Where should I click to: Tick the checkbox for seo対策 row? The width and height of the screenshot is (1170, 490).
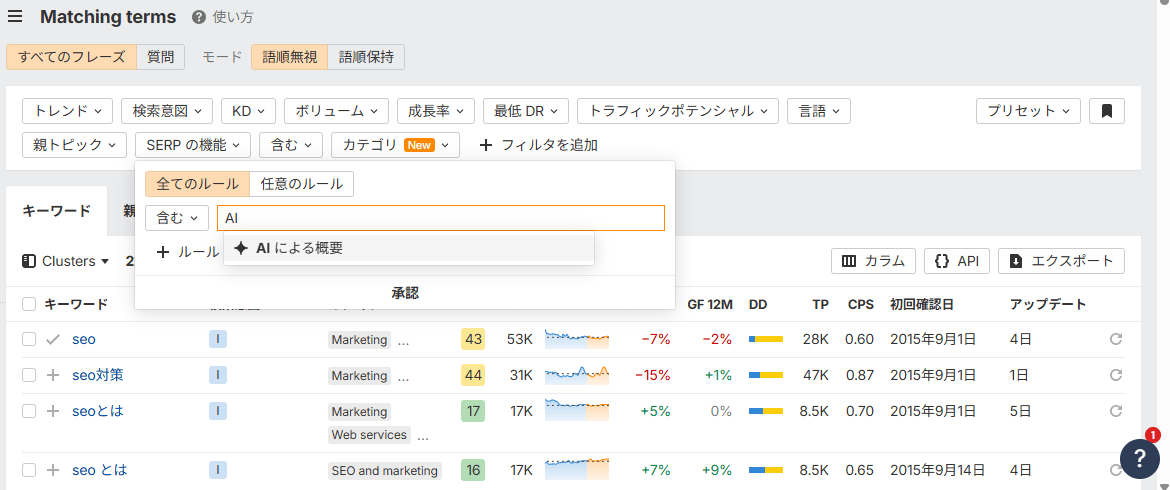[x=29, y=375]
